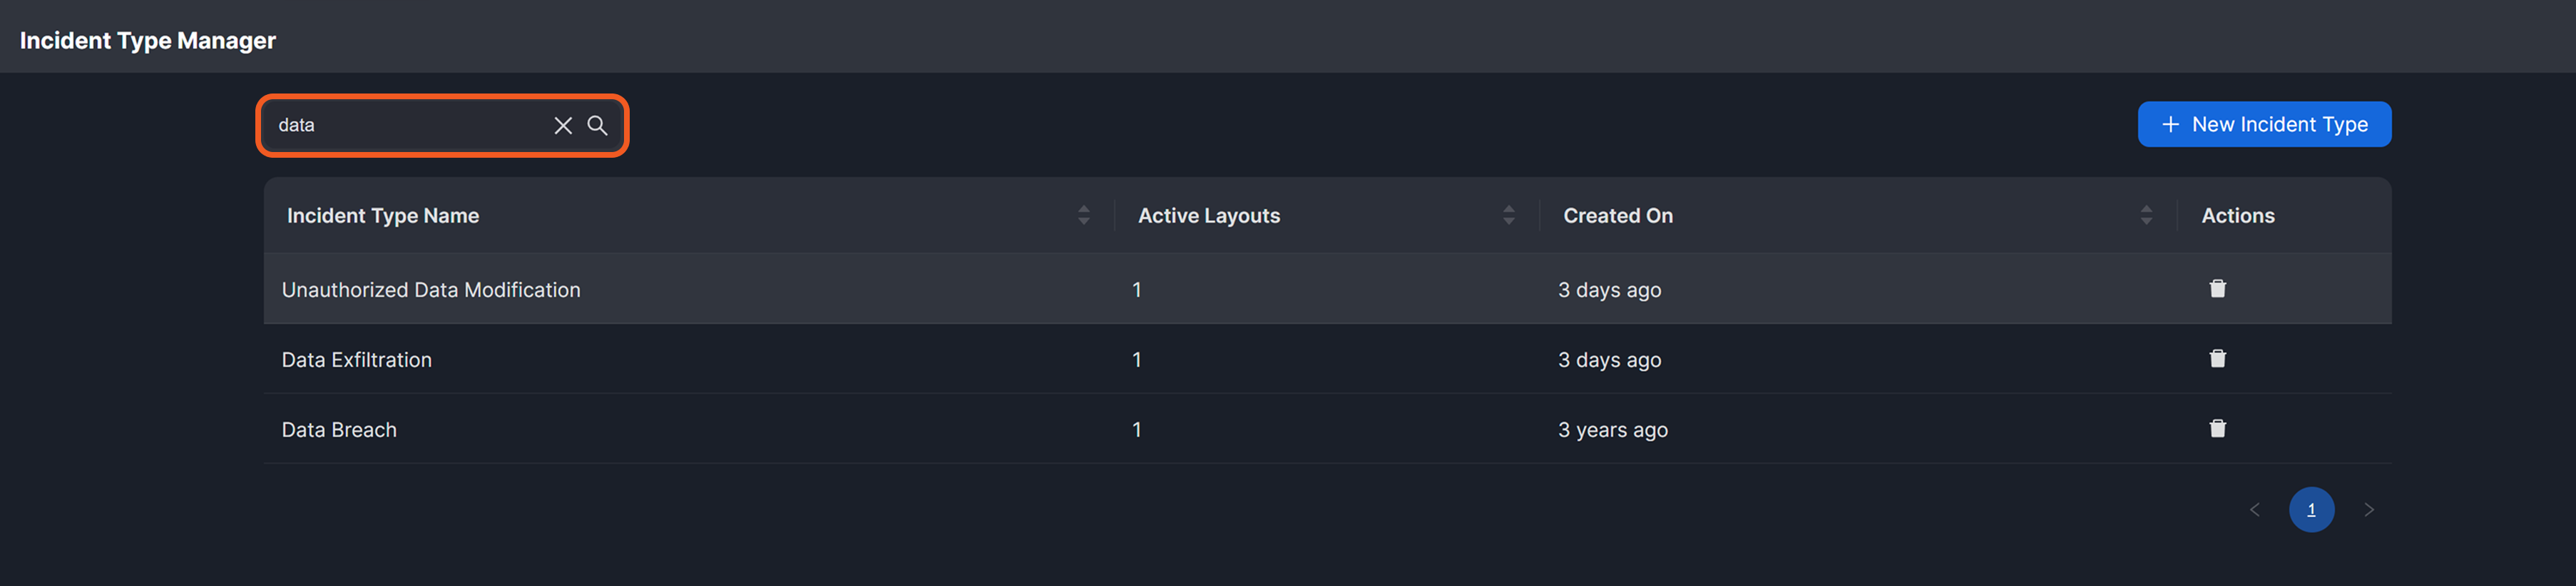The height and width of the screenshot is (586, 2576).
Task: Go to the previous page arrow
Action: 2255,510
